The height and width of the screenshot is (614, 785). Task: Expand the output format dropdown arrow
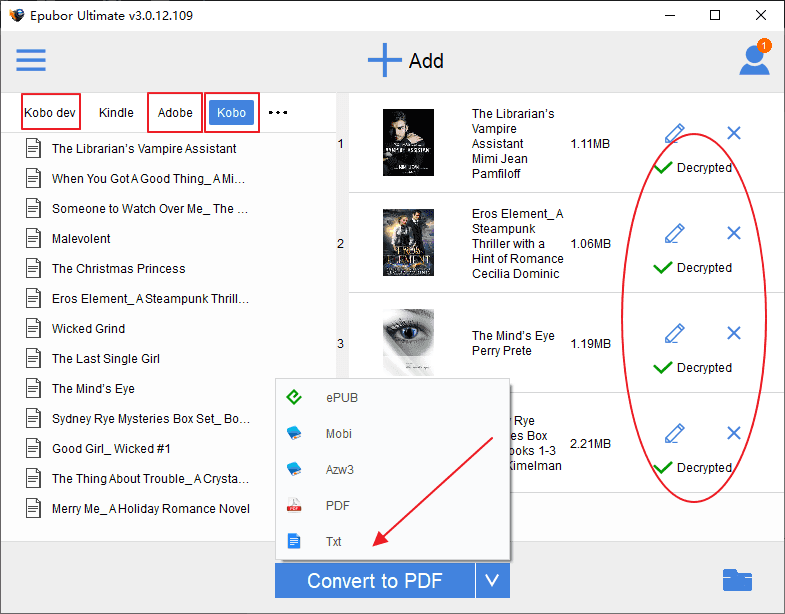pos(493,580)
